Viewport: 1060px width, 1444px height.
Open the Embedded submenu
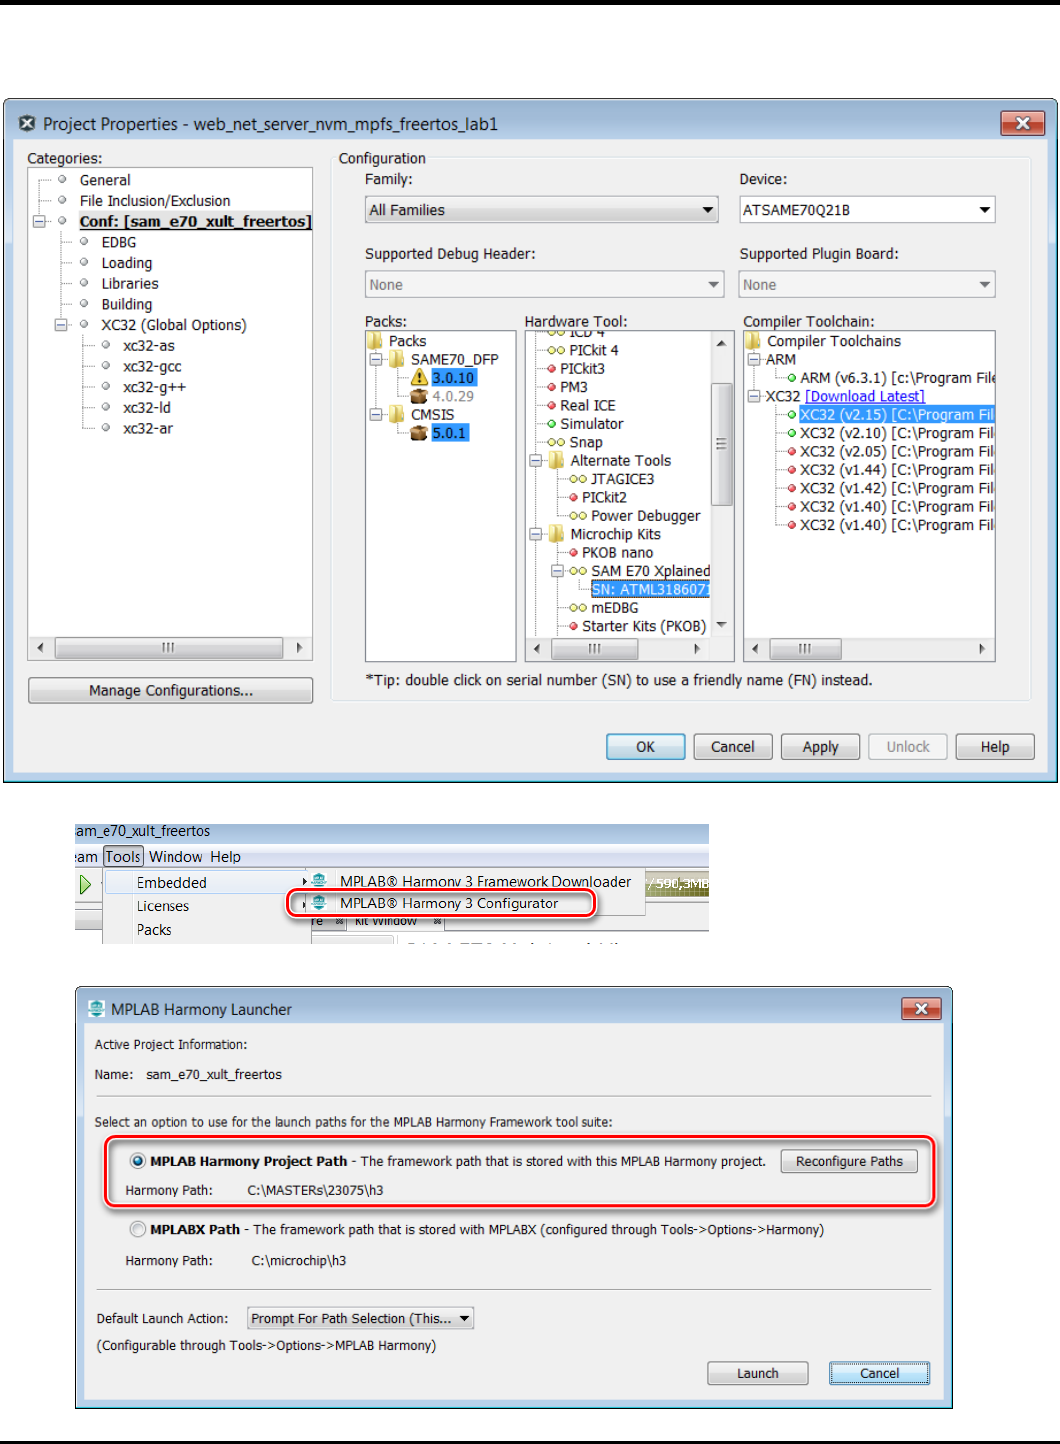tap(205, 883)
